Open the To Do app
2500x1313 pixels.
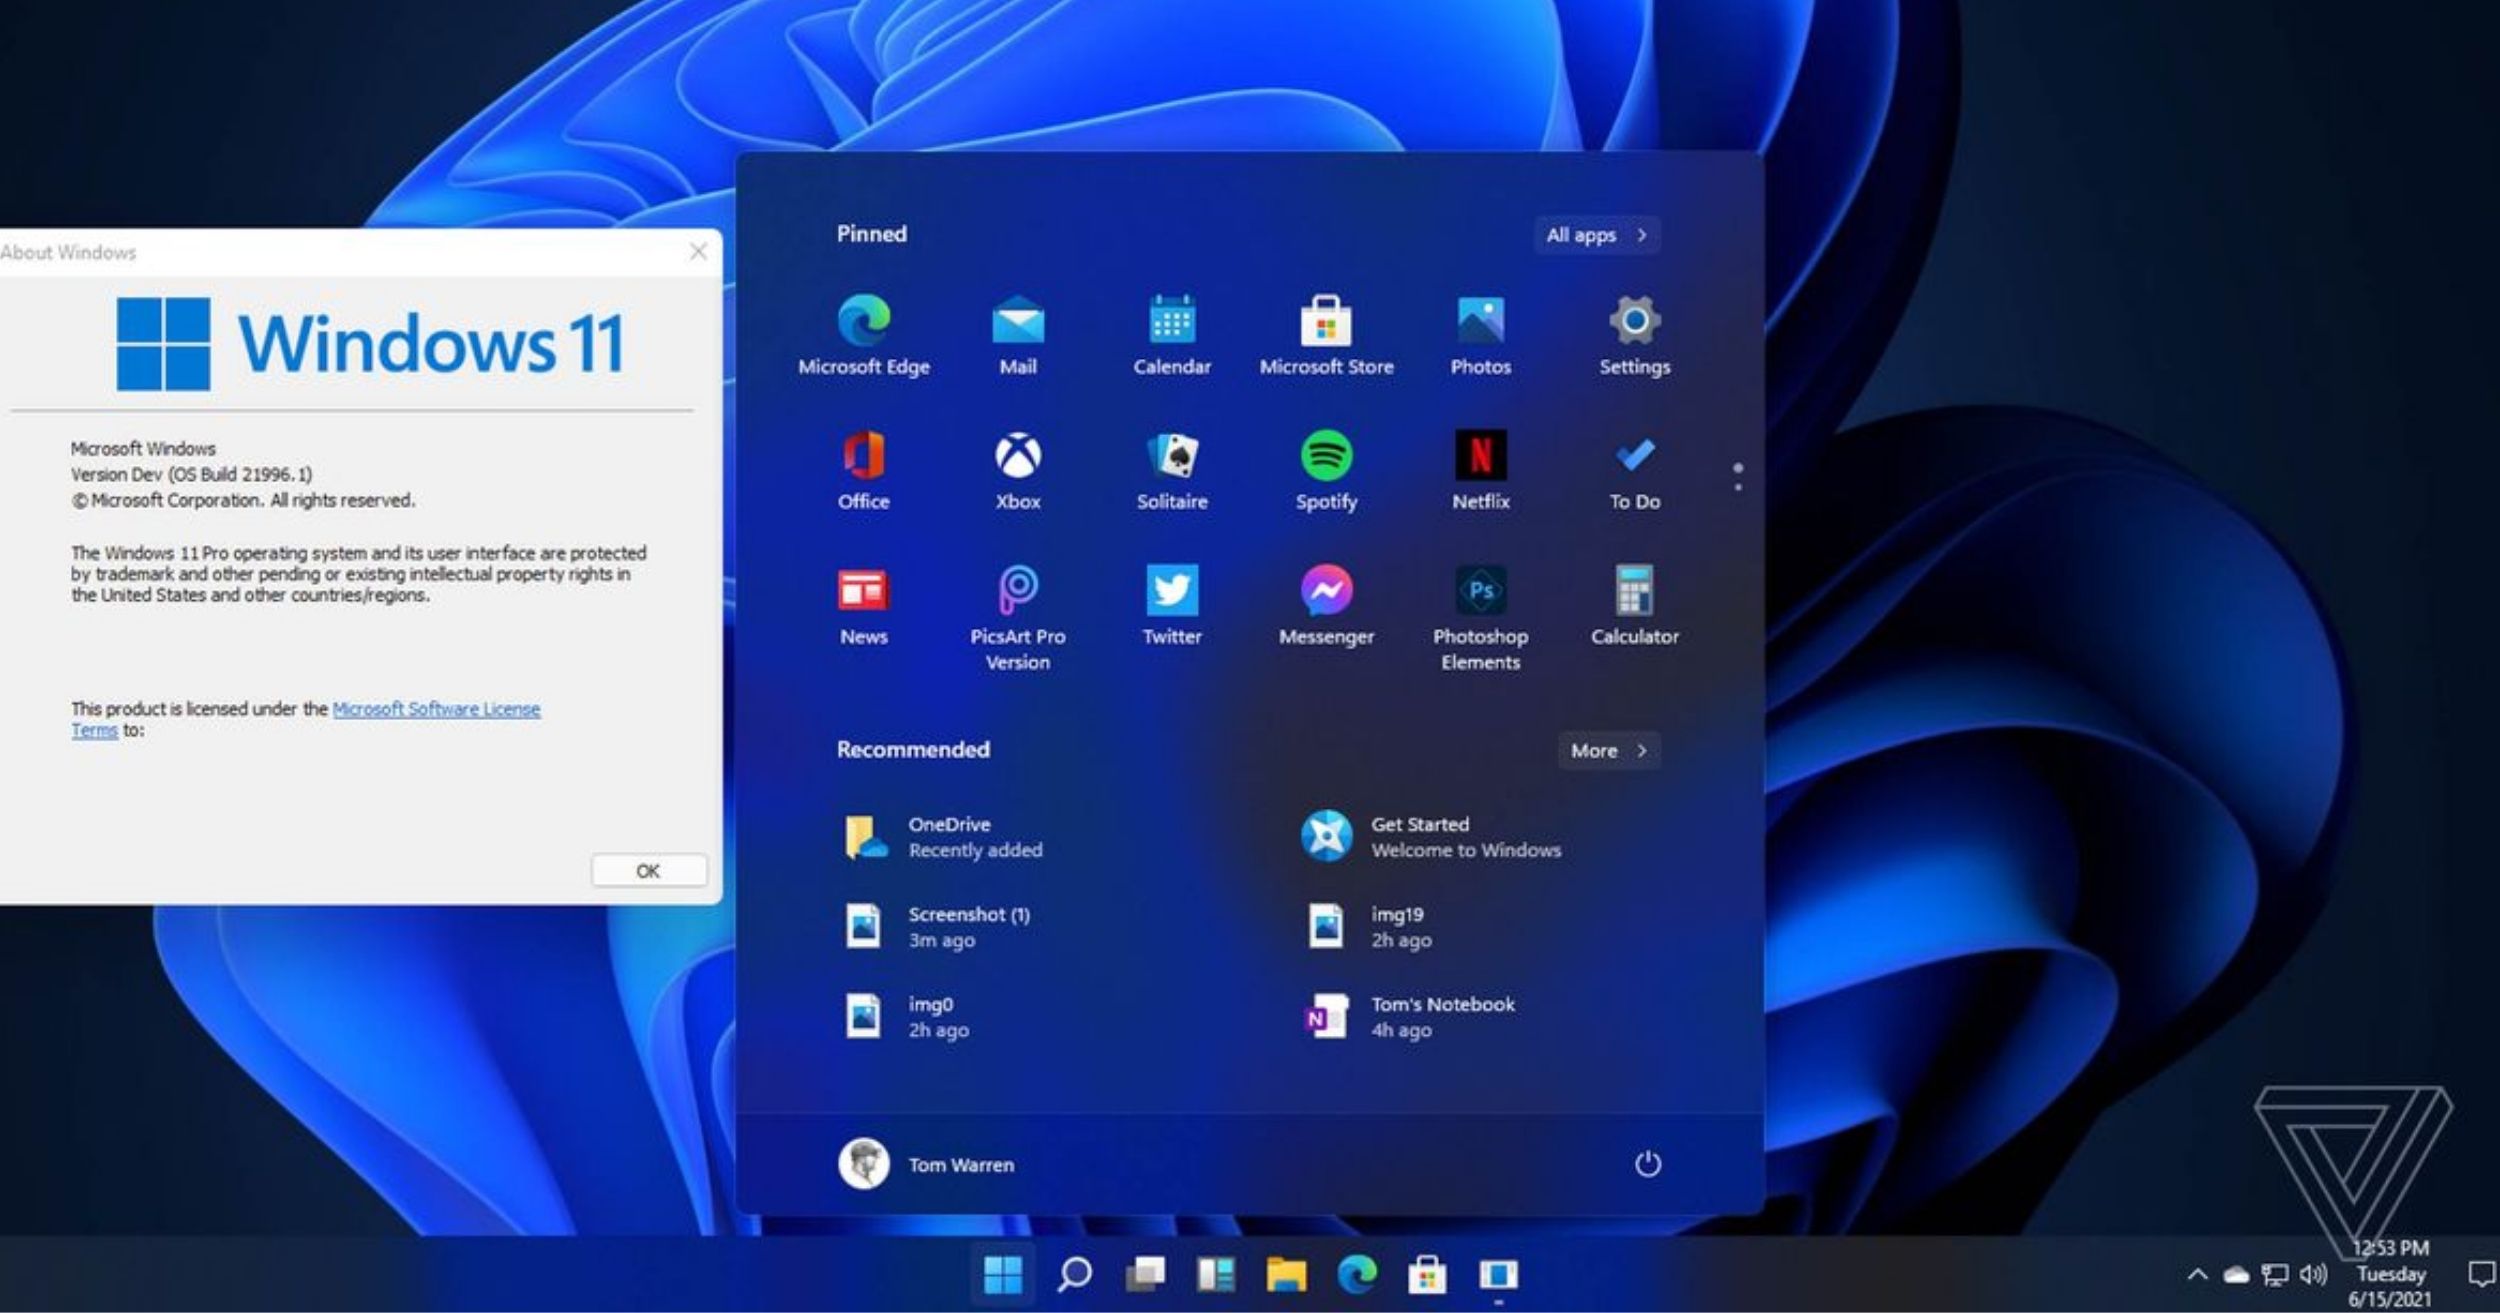point(1635,471)
